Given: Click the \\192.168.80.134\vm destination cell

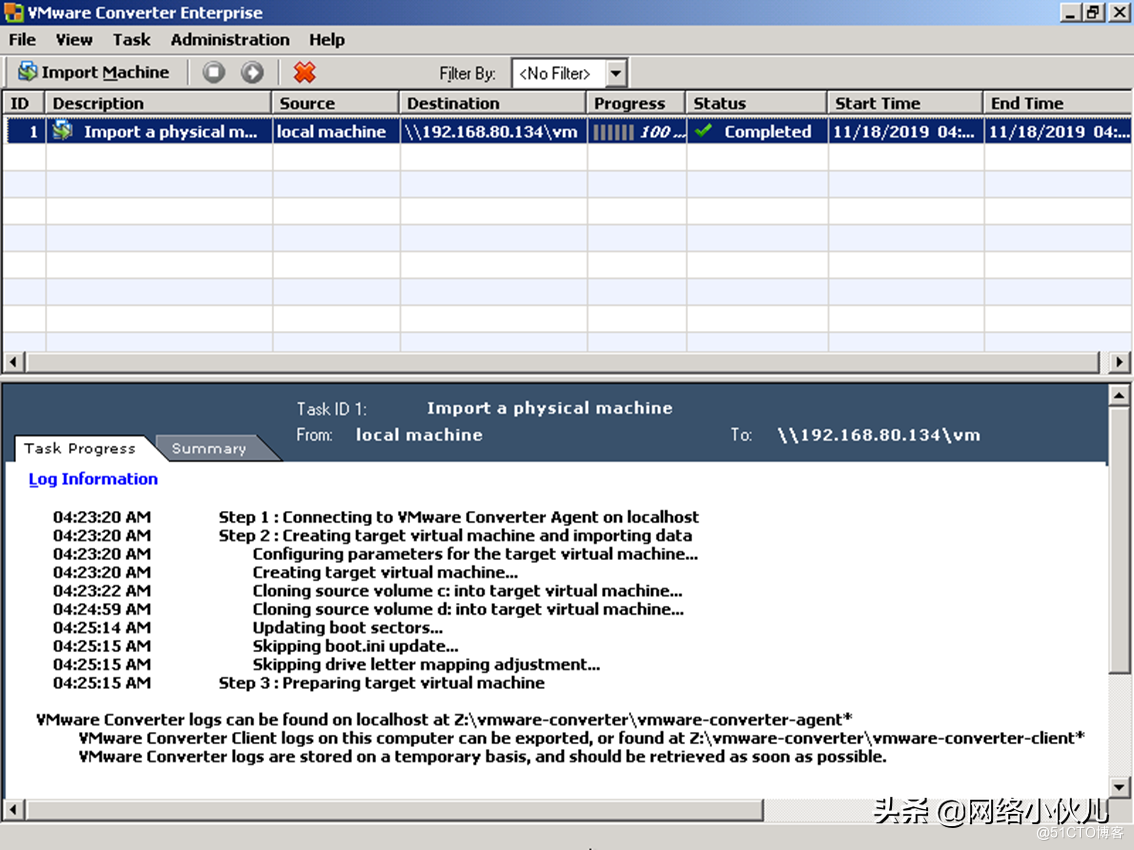Looking at the screenshot, I should pyautogui.click(x=491, y=132).
